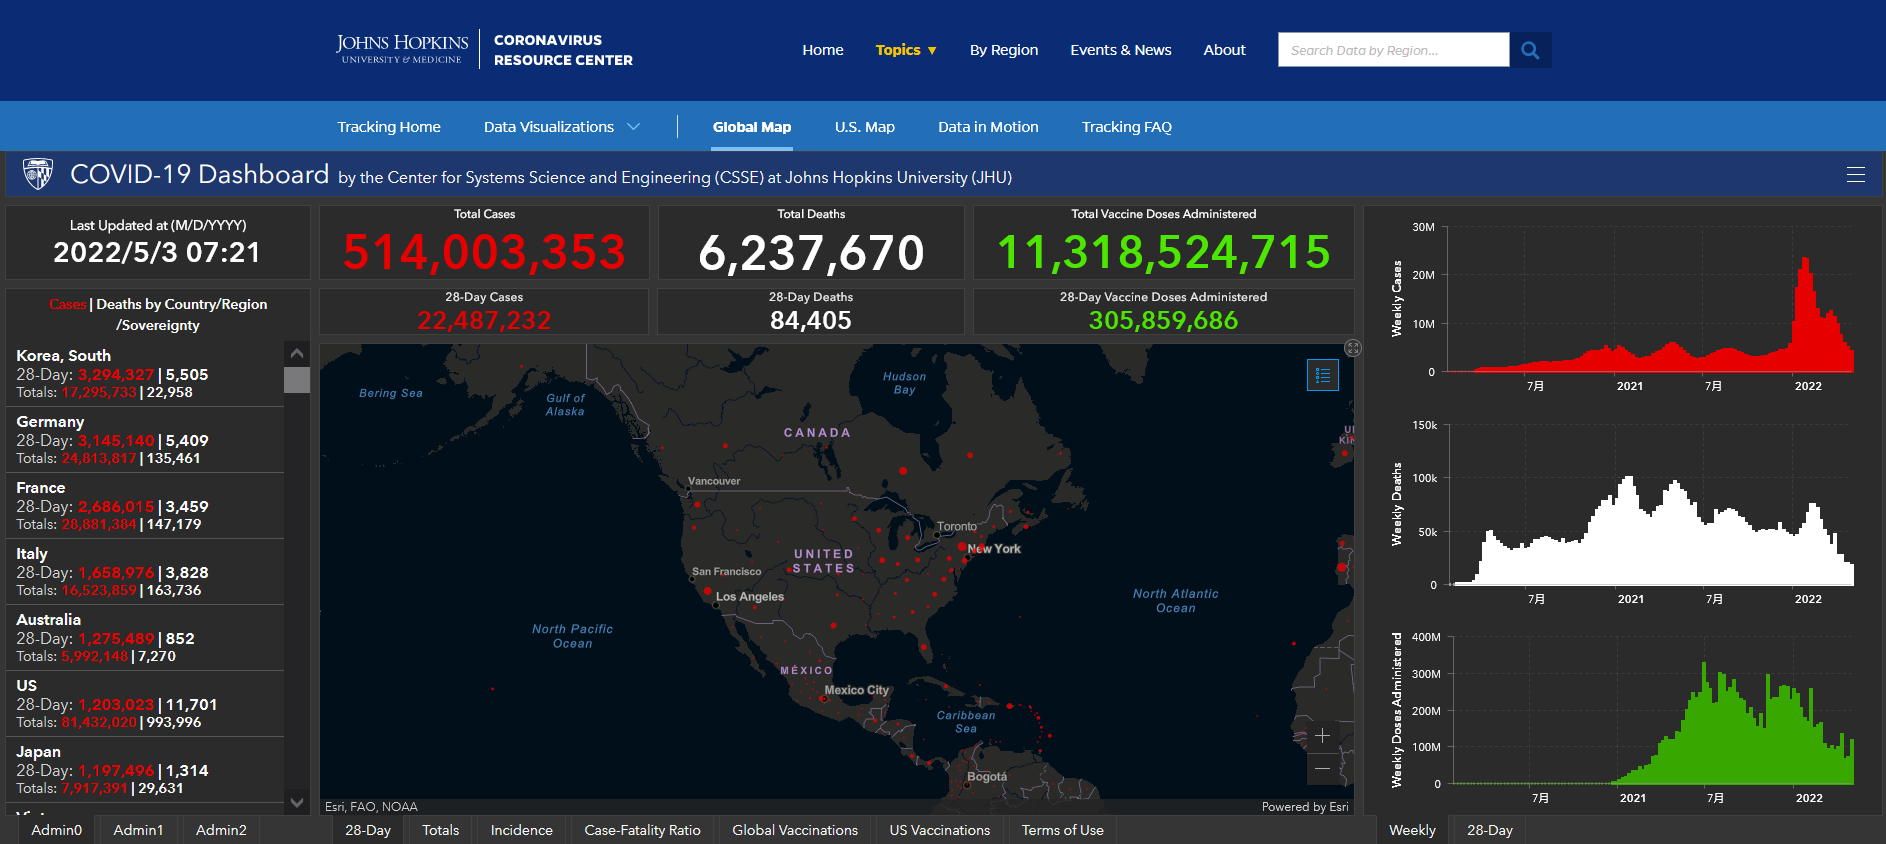This screenshot has height=844, width=1886.
Task: Expand Data Visualizations dropdown
Action: (561, 127)
